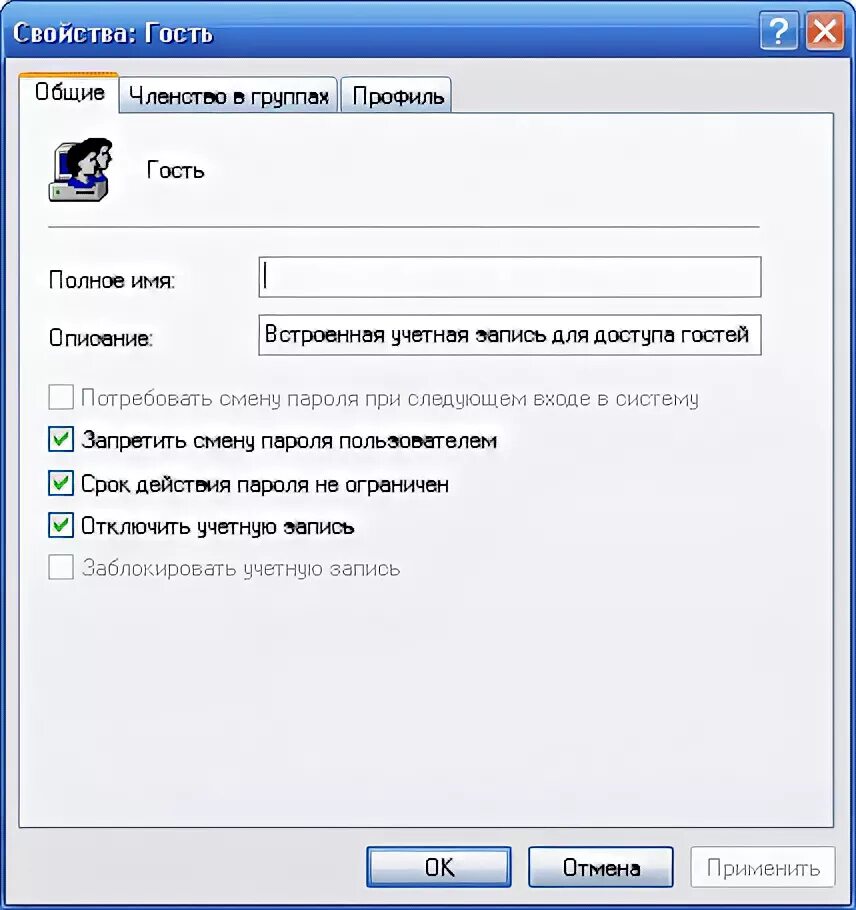Screen dimensions: 856x910
Task: Click inside the Полное имя field
Action: (510, 277)
